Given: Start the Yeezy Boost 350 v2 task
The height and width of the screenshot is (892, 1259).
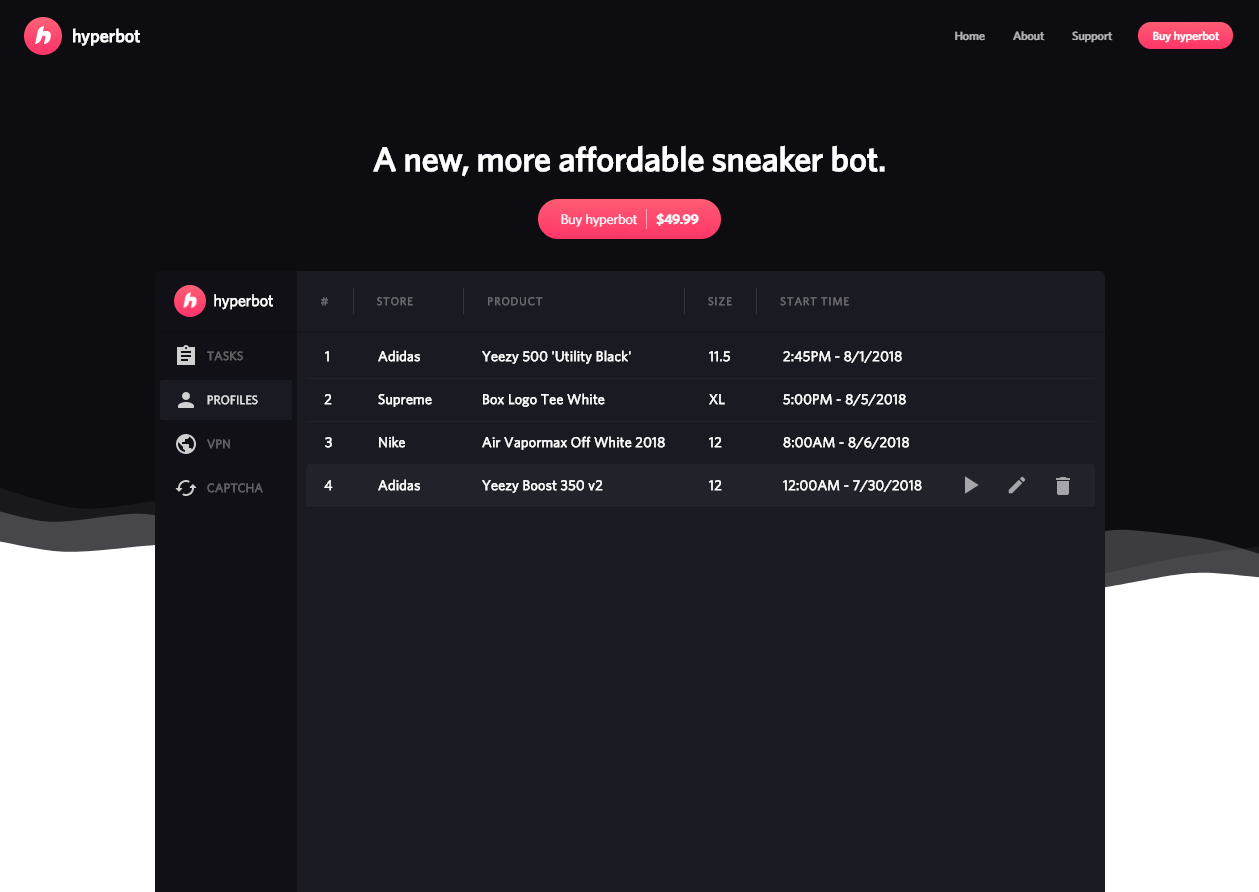Looking at the screenshot, I should click(x=971, y=486).
